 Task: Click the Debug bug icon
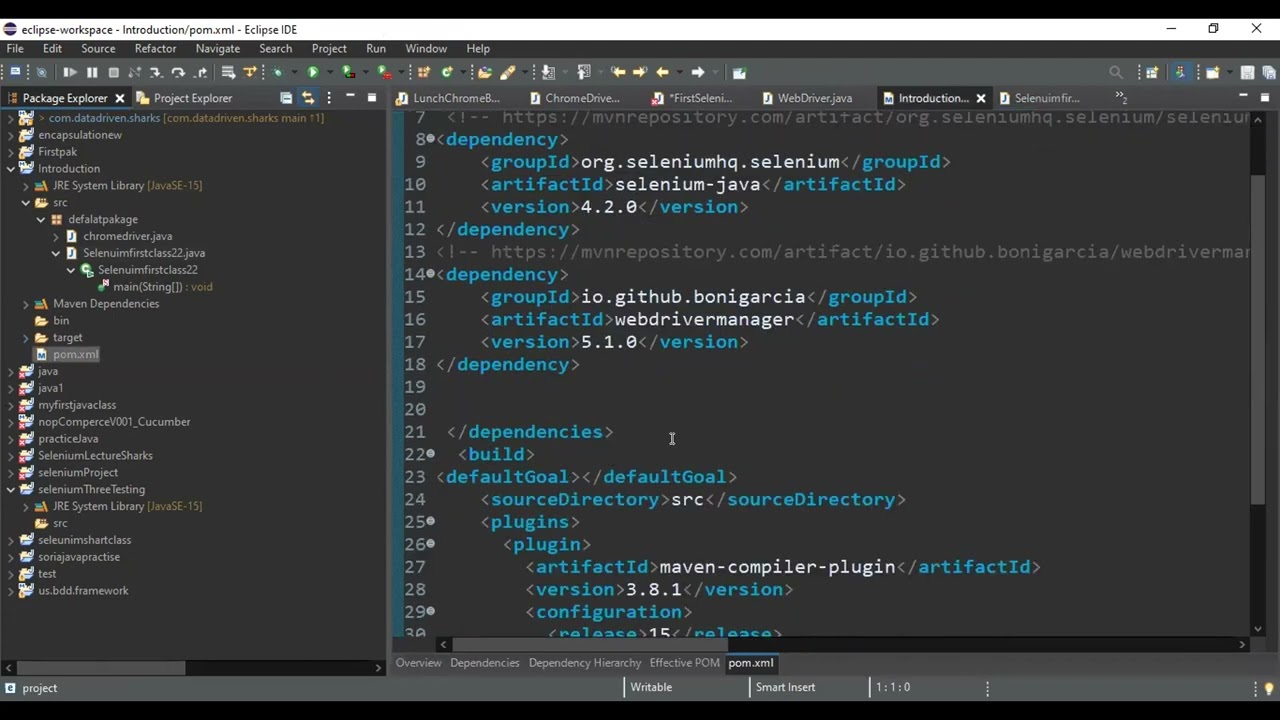point(278,72)
